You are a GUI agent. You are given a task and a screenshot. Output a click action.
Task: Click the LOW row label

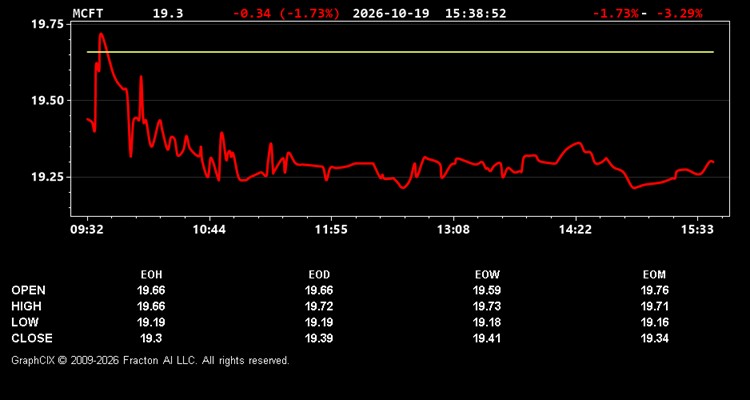point(25,322)
